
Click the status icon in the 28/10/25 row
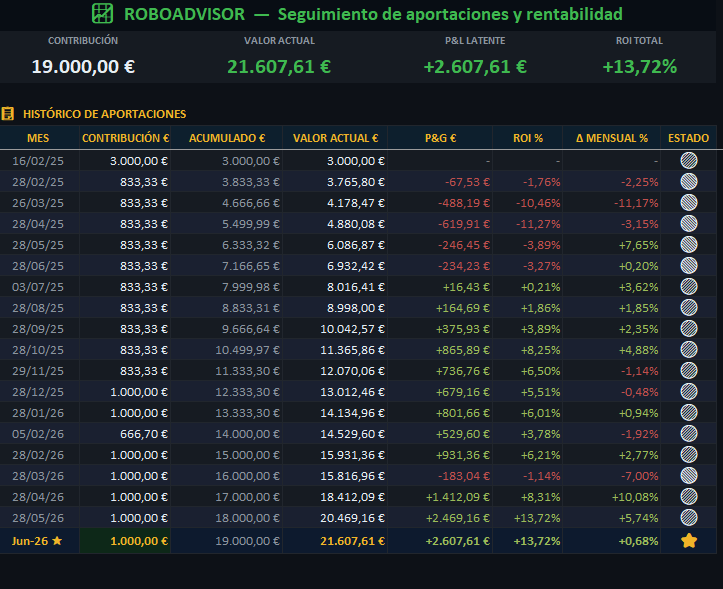[x=689, y=350]
